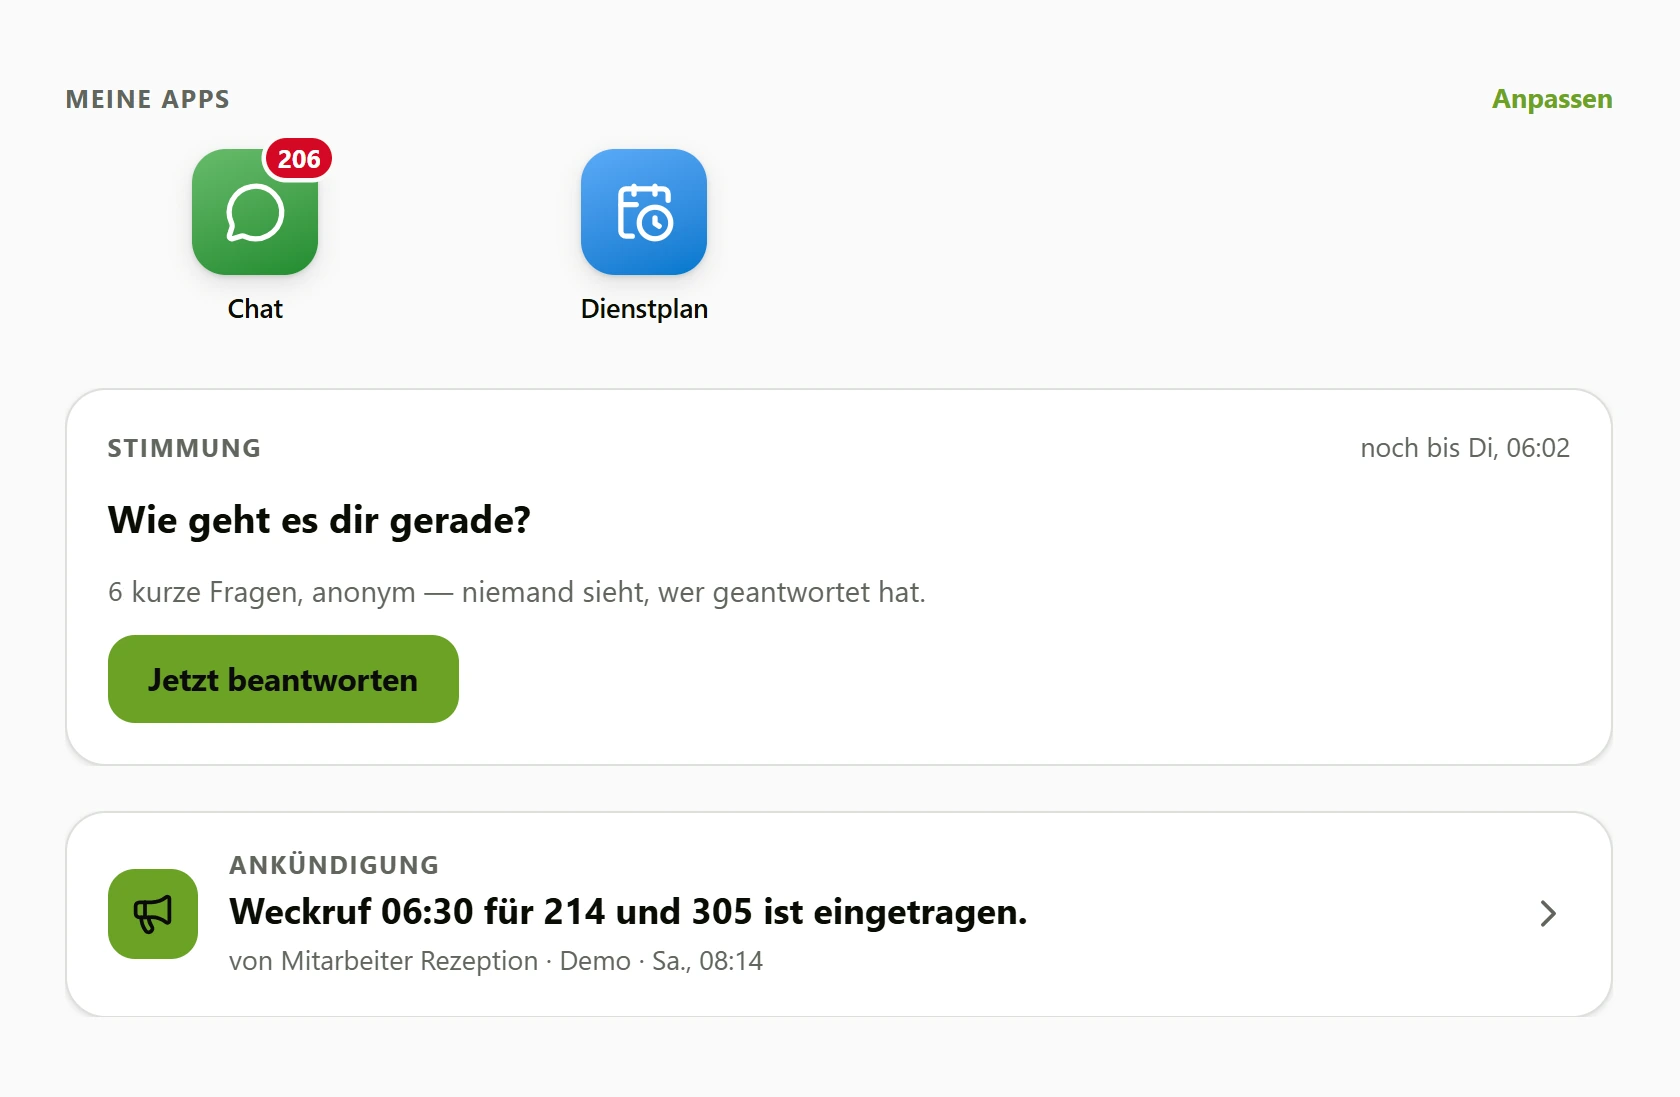Click the red 206 unread badge
Viewport: 1680px width, 1097px height.
(298, 159)
